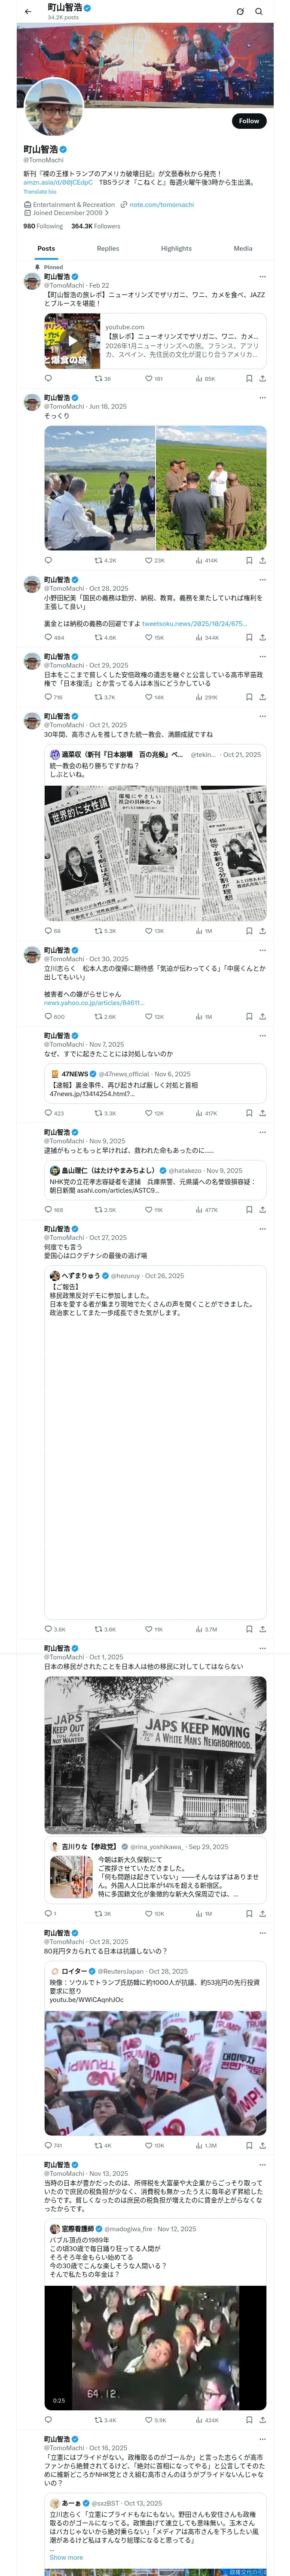Bookmark the Oct 28 post about 小野田紀美
The width and height of the screenshot is (290, 2576).
(249, 637)
